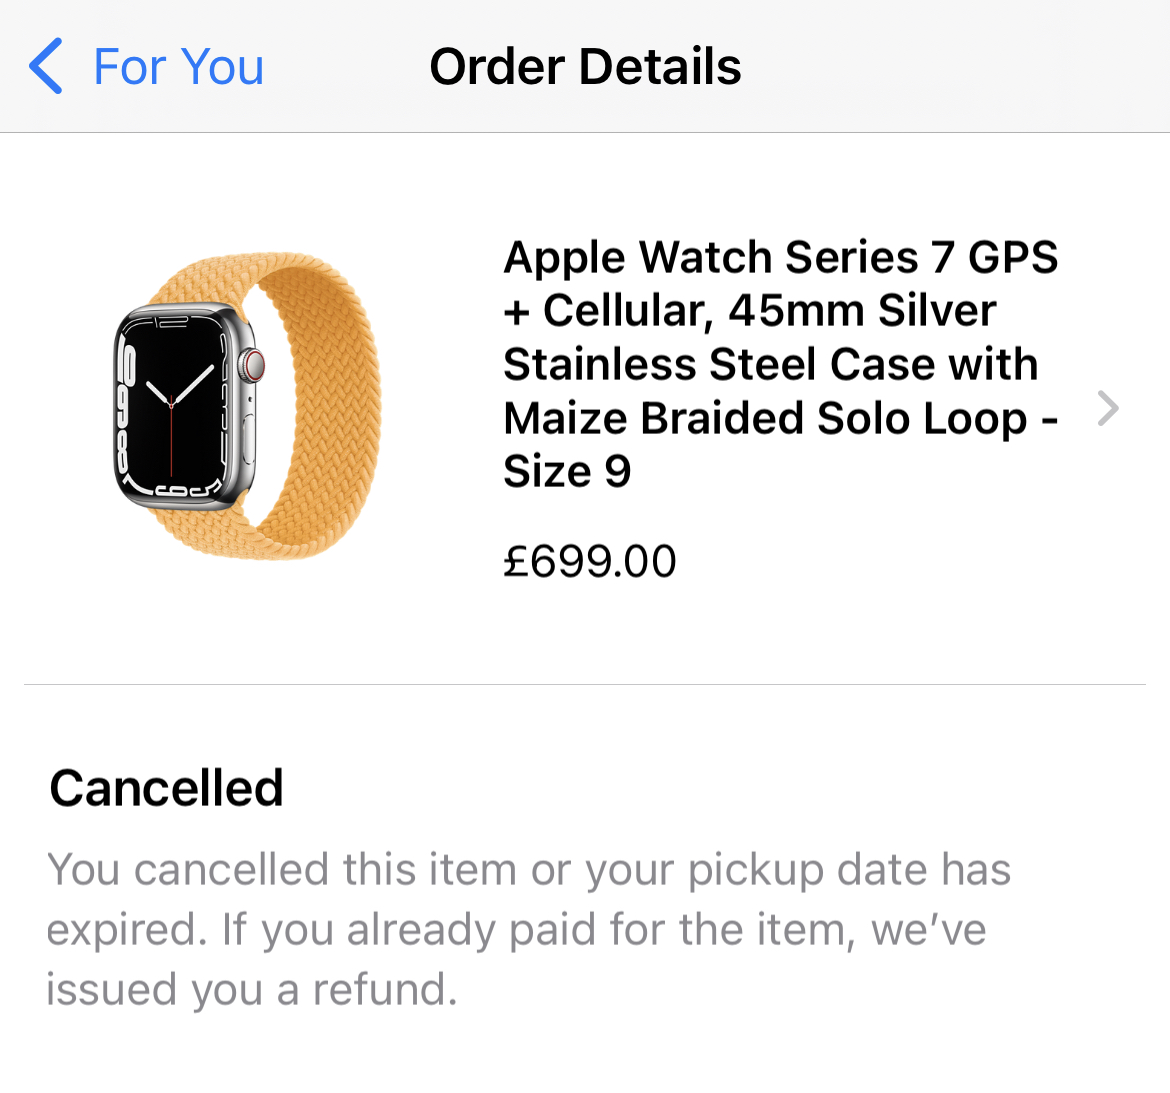This screenshot has width=1170, height=1093.
Task: Tap the 'You cancelled this item' line
Action: click(x=529, y=871)
